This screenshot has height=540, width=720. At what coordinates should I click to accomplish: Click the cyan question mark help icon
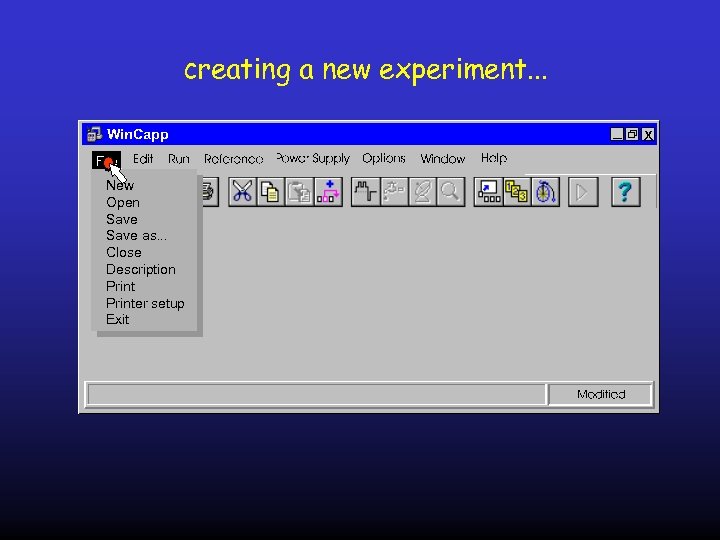pyautogui.click(x=625, y=191)
